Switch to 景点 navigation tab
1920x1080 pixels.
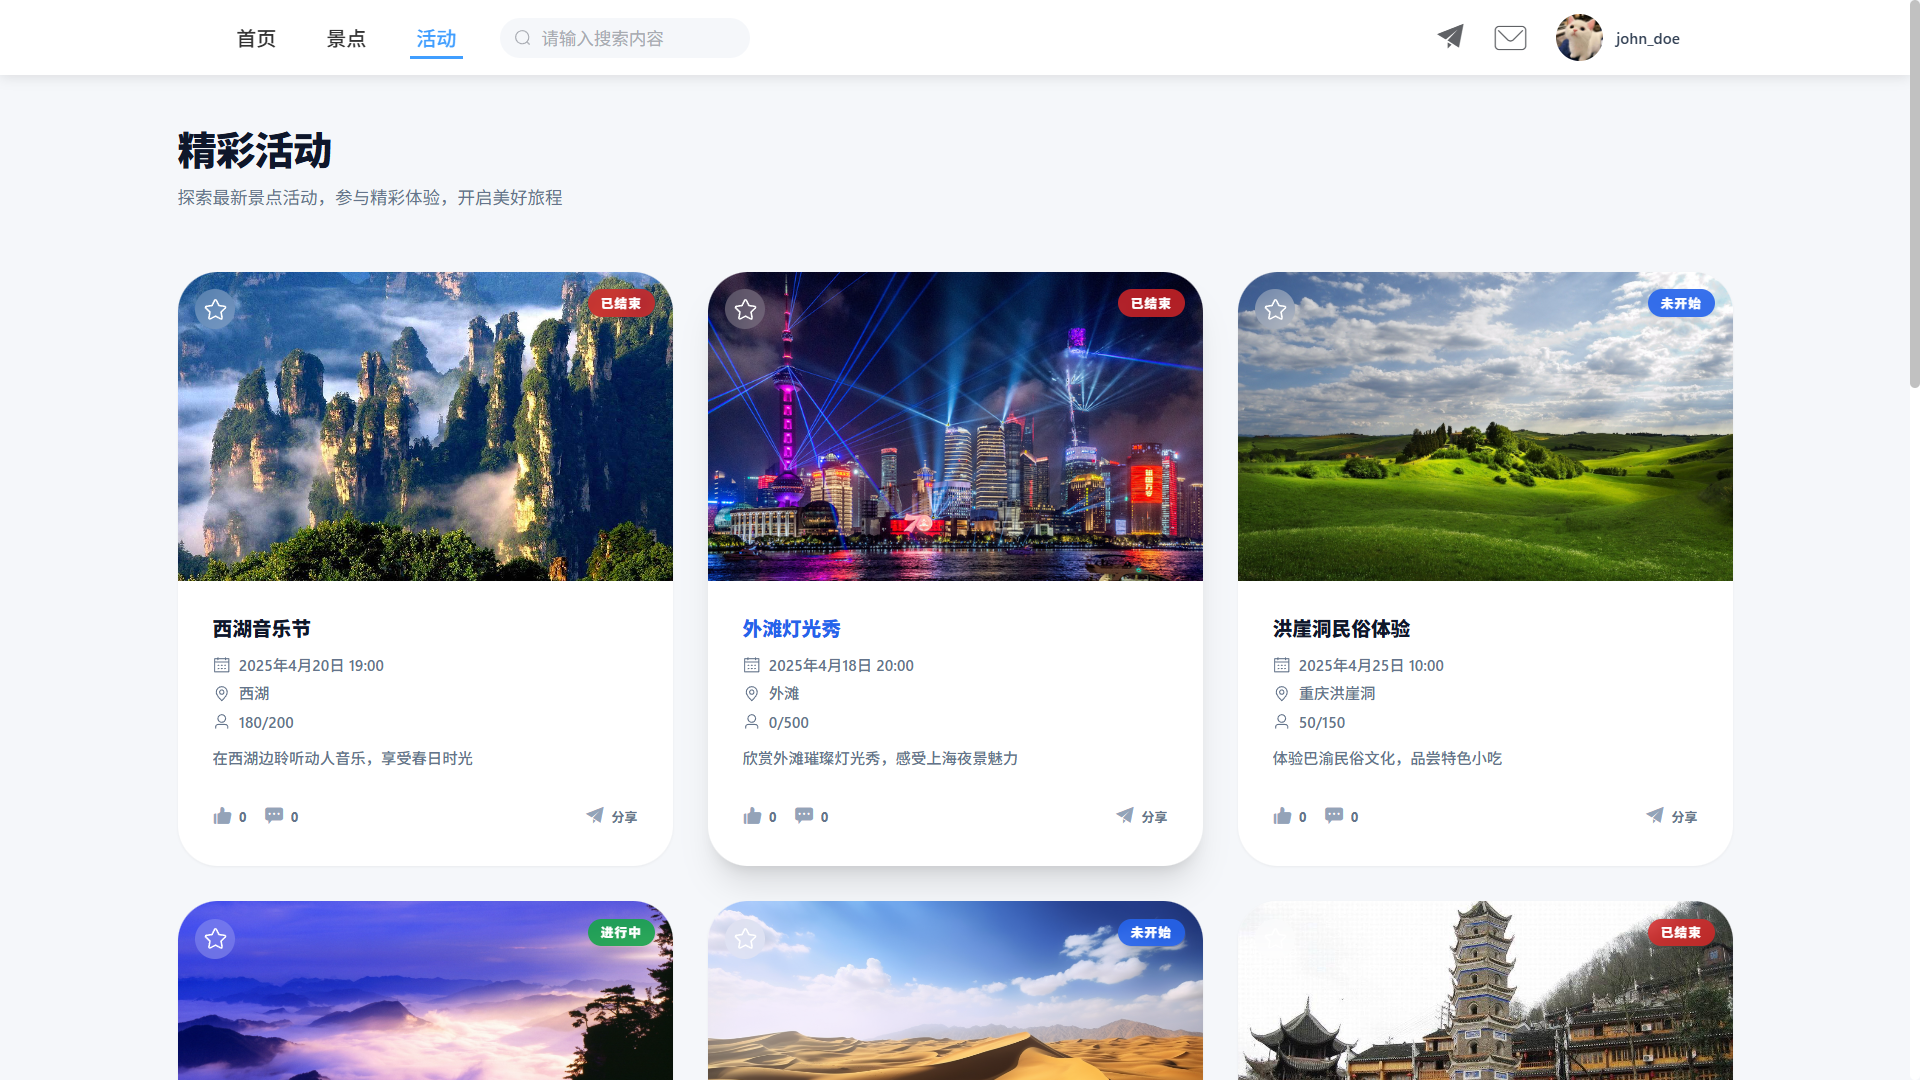346,39
